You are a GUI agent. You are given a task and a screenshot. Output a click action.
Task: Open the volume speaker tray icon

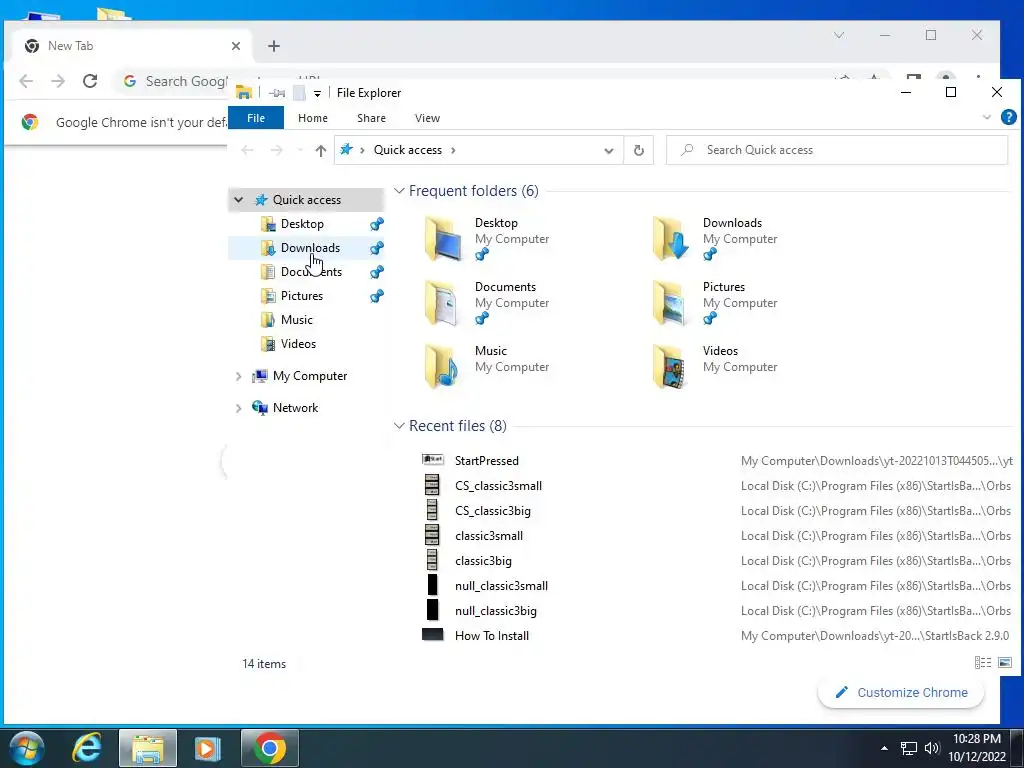click(931, 748)
